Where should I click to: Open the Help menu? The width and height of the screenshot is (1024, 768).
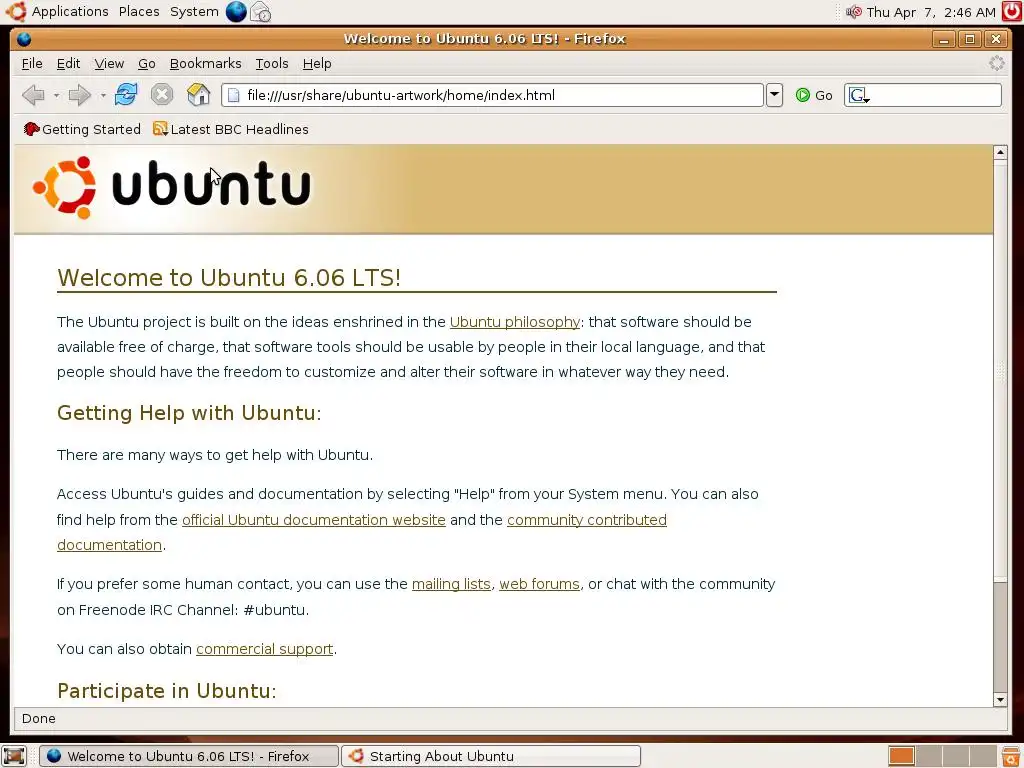click(x=317, y=63)
